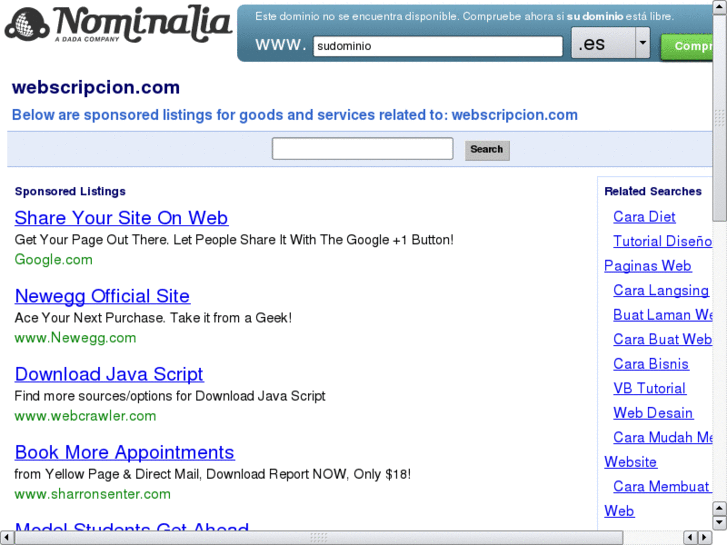727x545 pixels.
Task: Click the vertical scrollbar thumb
Action: 719,117
